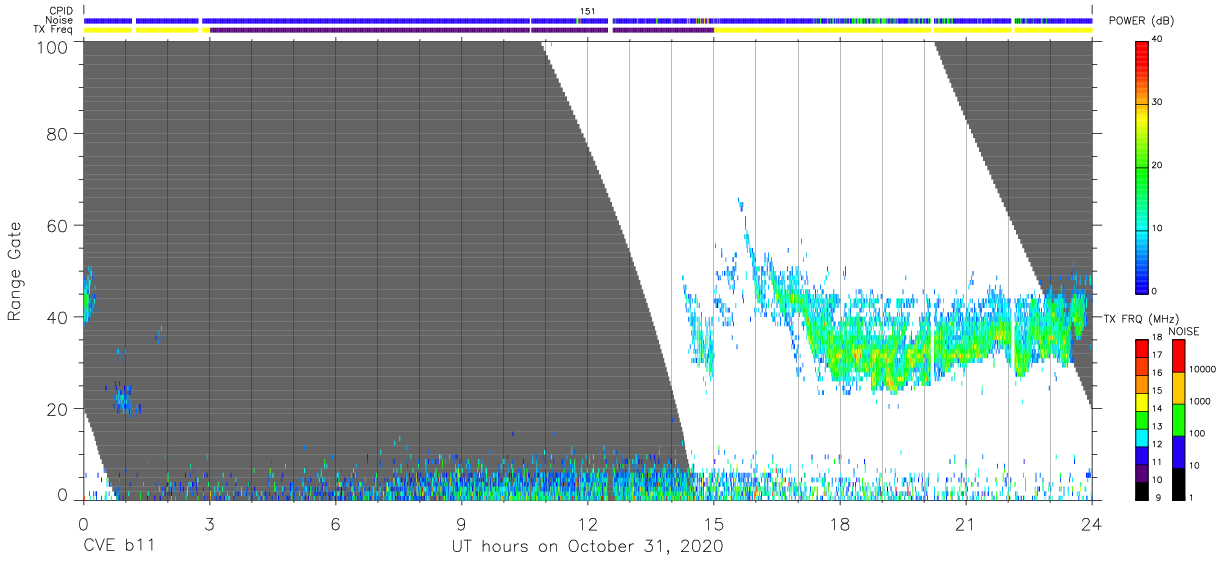Click the 18 tick on UT hours axis
This screenshot has width=1228, height=567.
pos(840,523)
